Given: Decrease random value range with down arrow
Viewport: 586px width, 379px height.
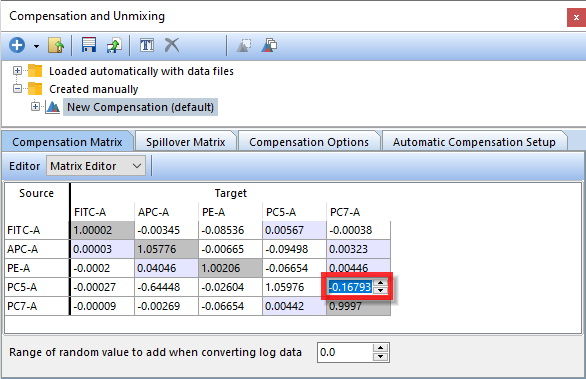Looking at the screenshot, I should (380, 357).
